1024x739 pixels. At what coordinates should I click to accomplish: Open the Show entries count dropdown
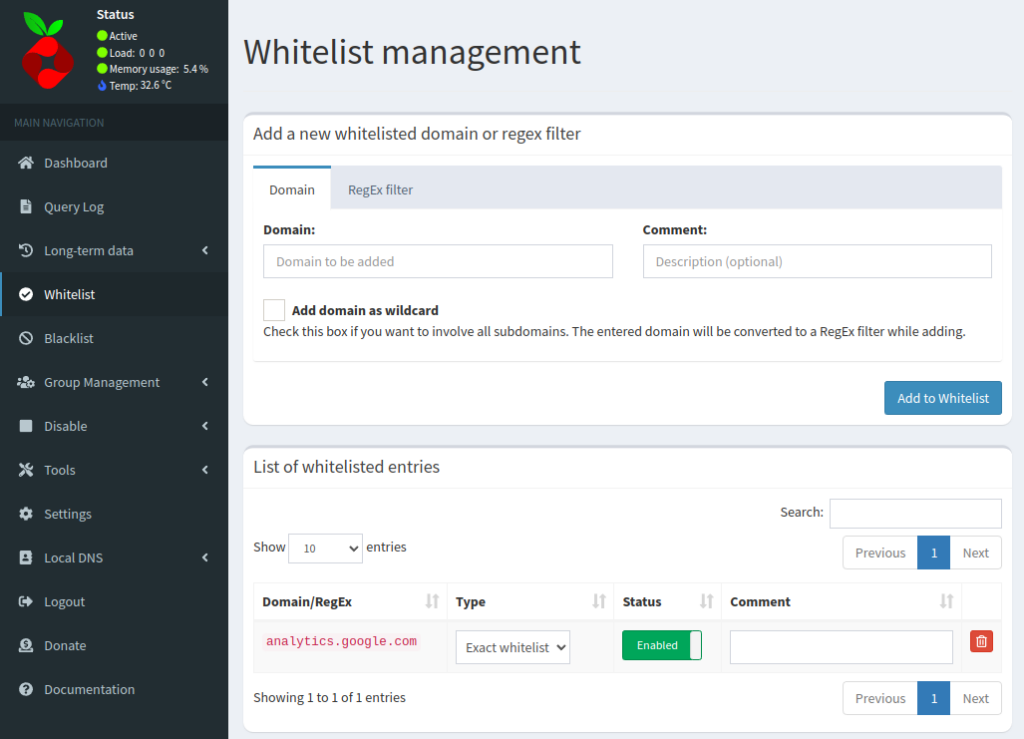click(x=325, y=548)
